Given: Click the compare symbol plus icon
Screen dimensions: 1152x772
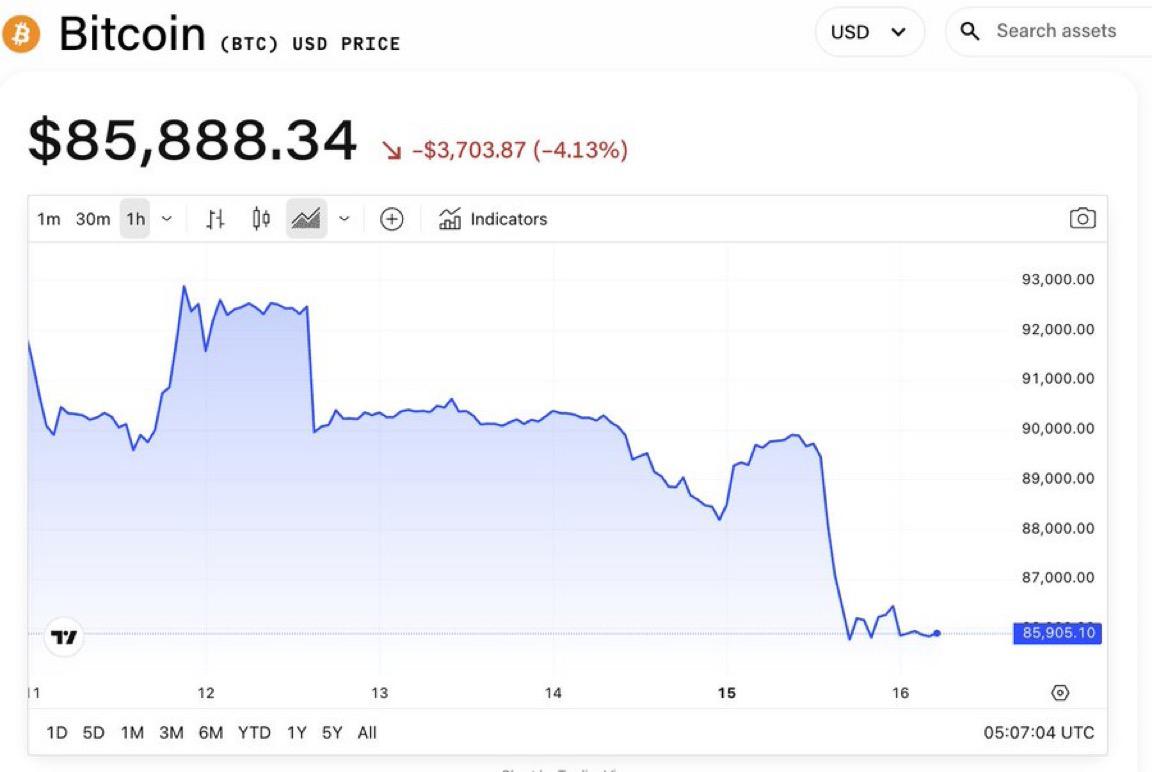Looking at the screenshot, I should tap(392, 219).
